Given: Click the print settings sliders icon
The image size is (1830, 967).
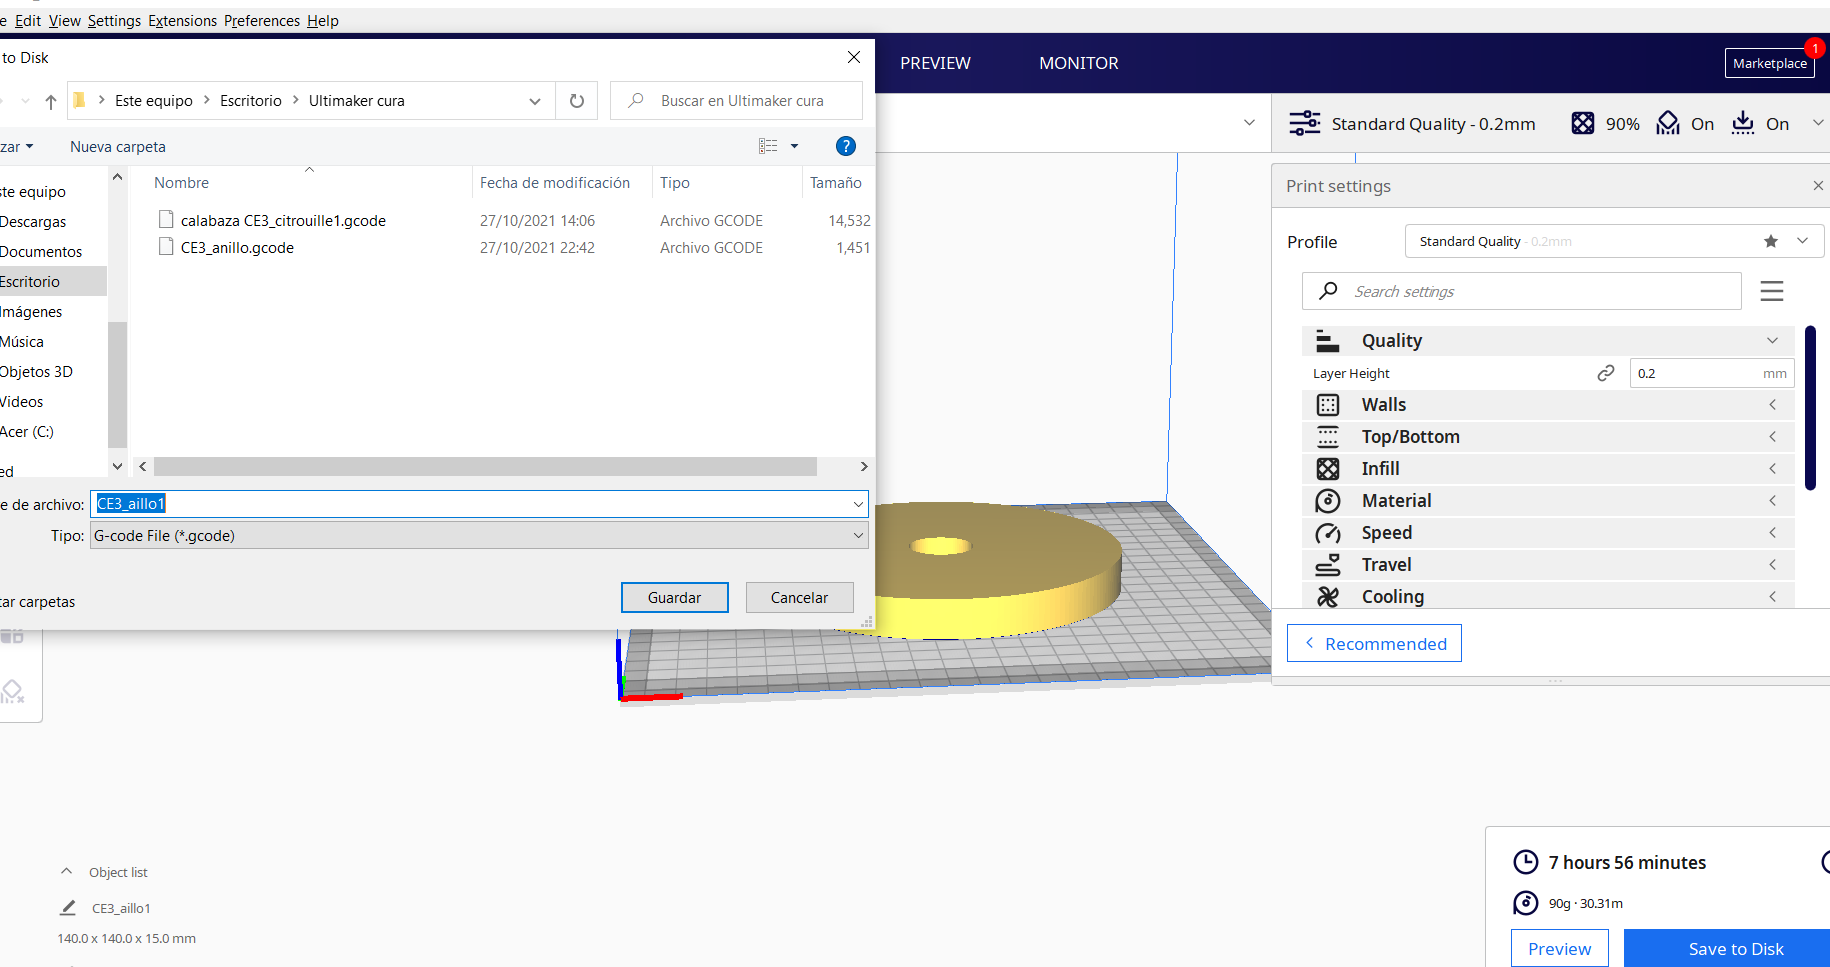Looking at the screenshot, I should 1304,123.
